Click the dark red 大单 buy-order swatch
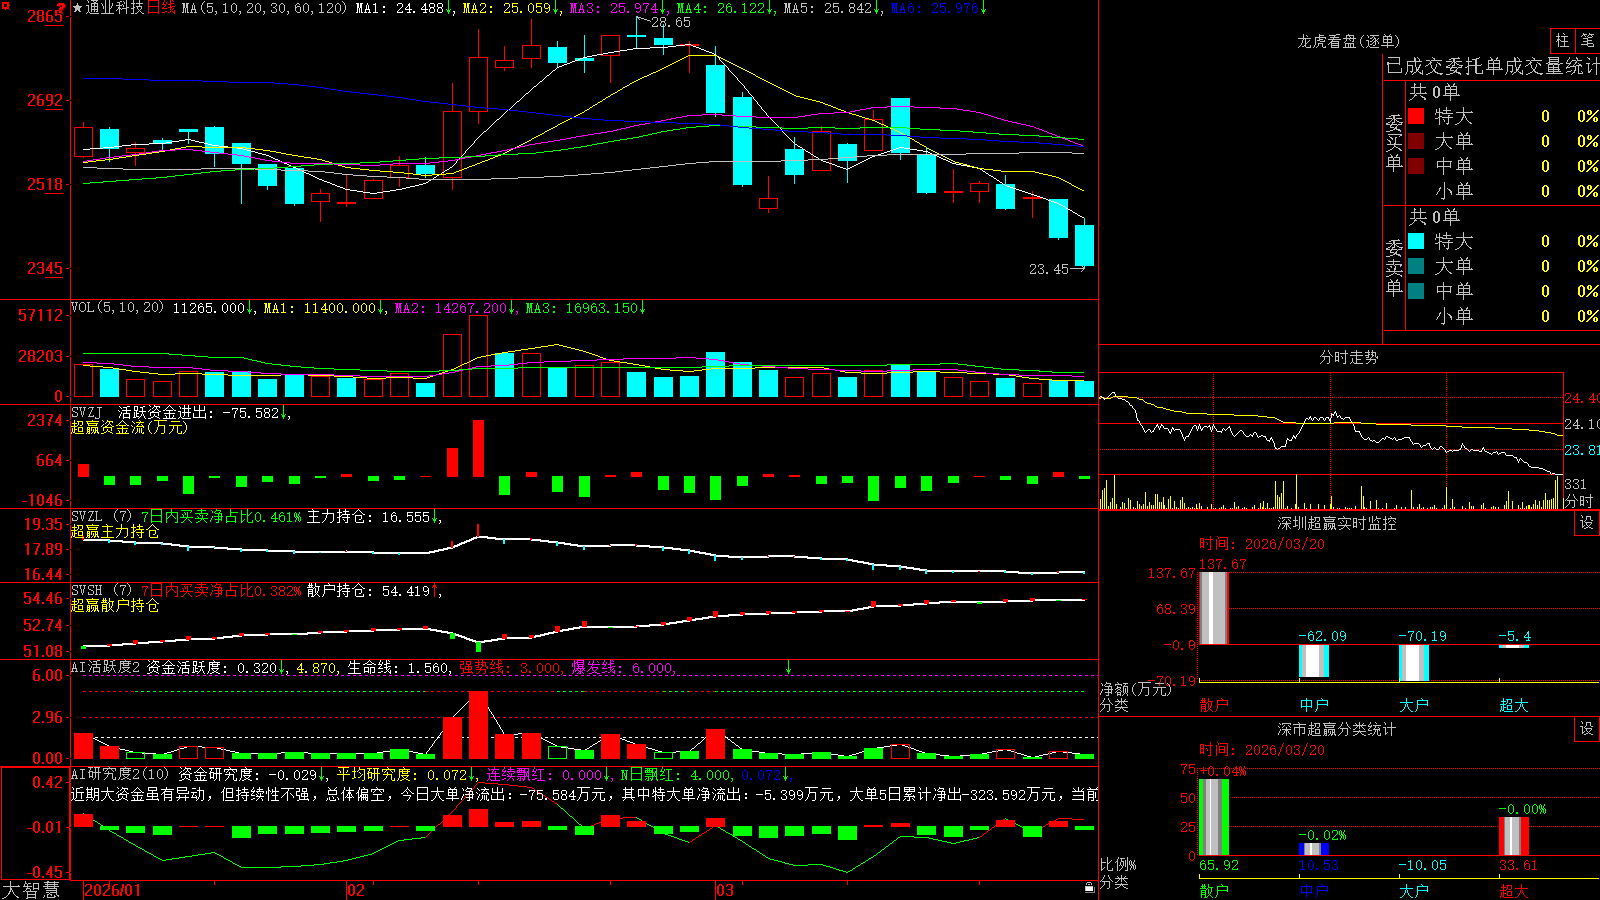 pyautogui.click(x=1416, y=141)
